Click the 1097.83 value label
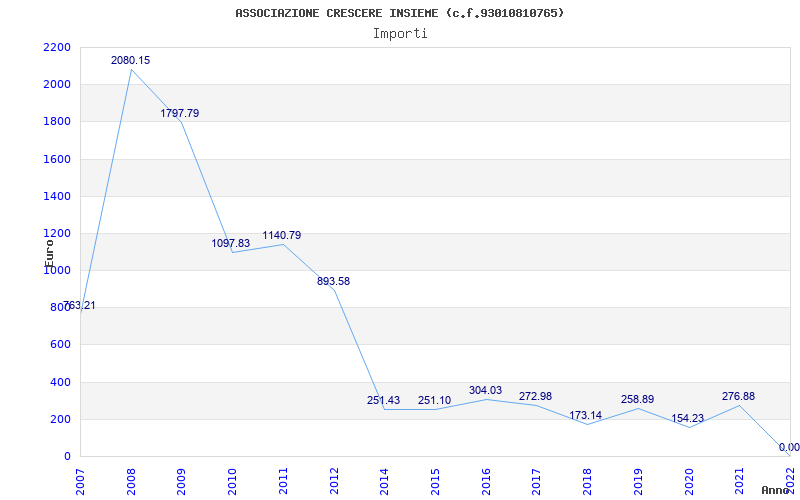The height and width of the screenshot is (500, 800). point(231,243)
